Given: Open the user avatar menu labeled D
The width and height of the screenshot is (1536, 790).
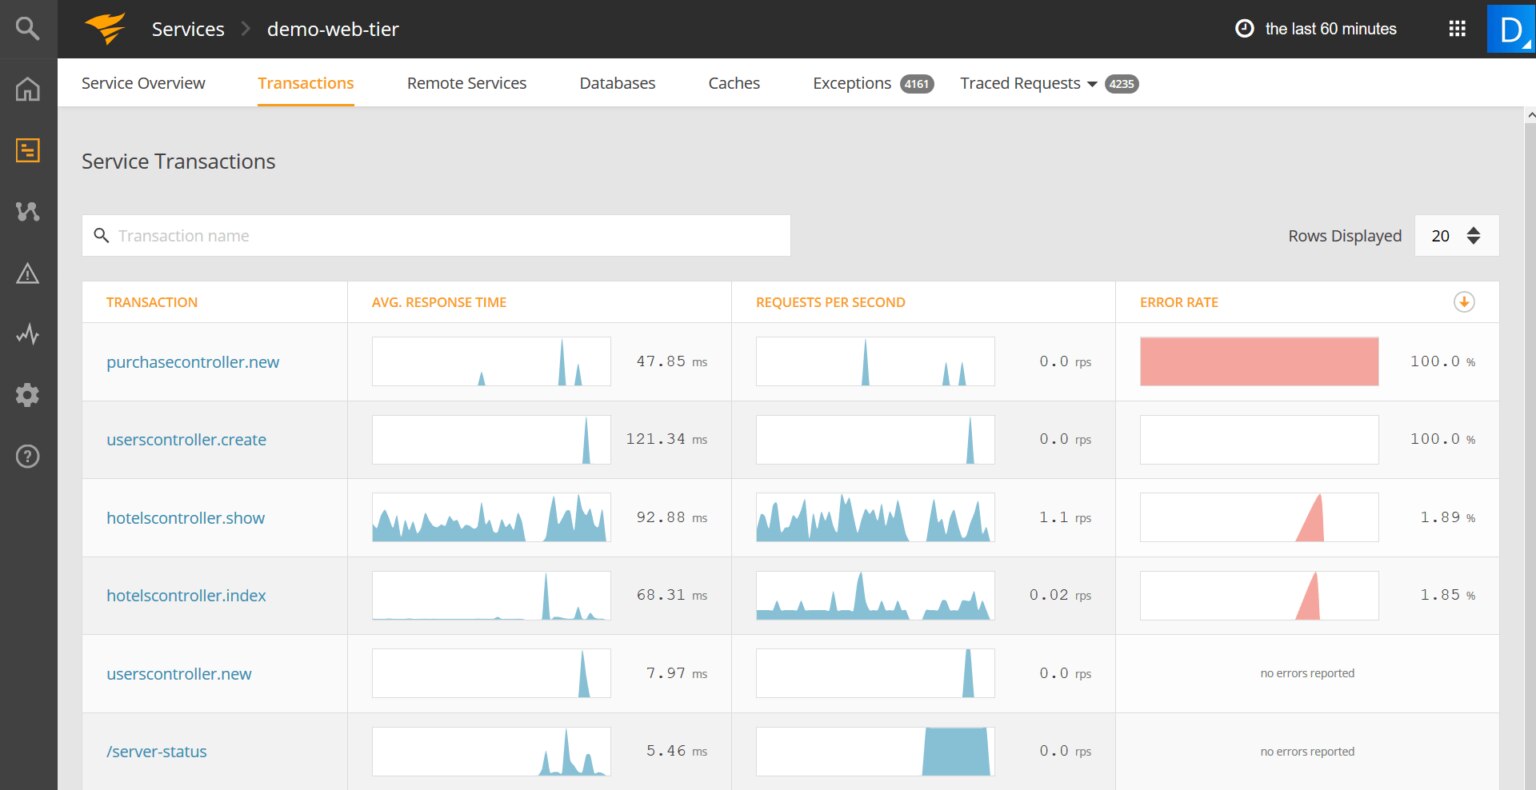Looking at the screenshot, I should (1511, 28).
